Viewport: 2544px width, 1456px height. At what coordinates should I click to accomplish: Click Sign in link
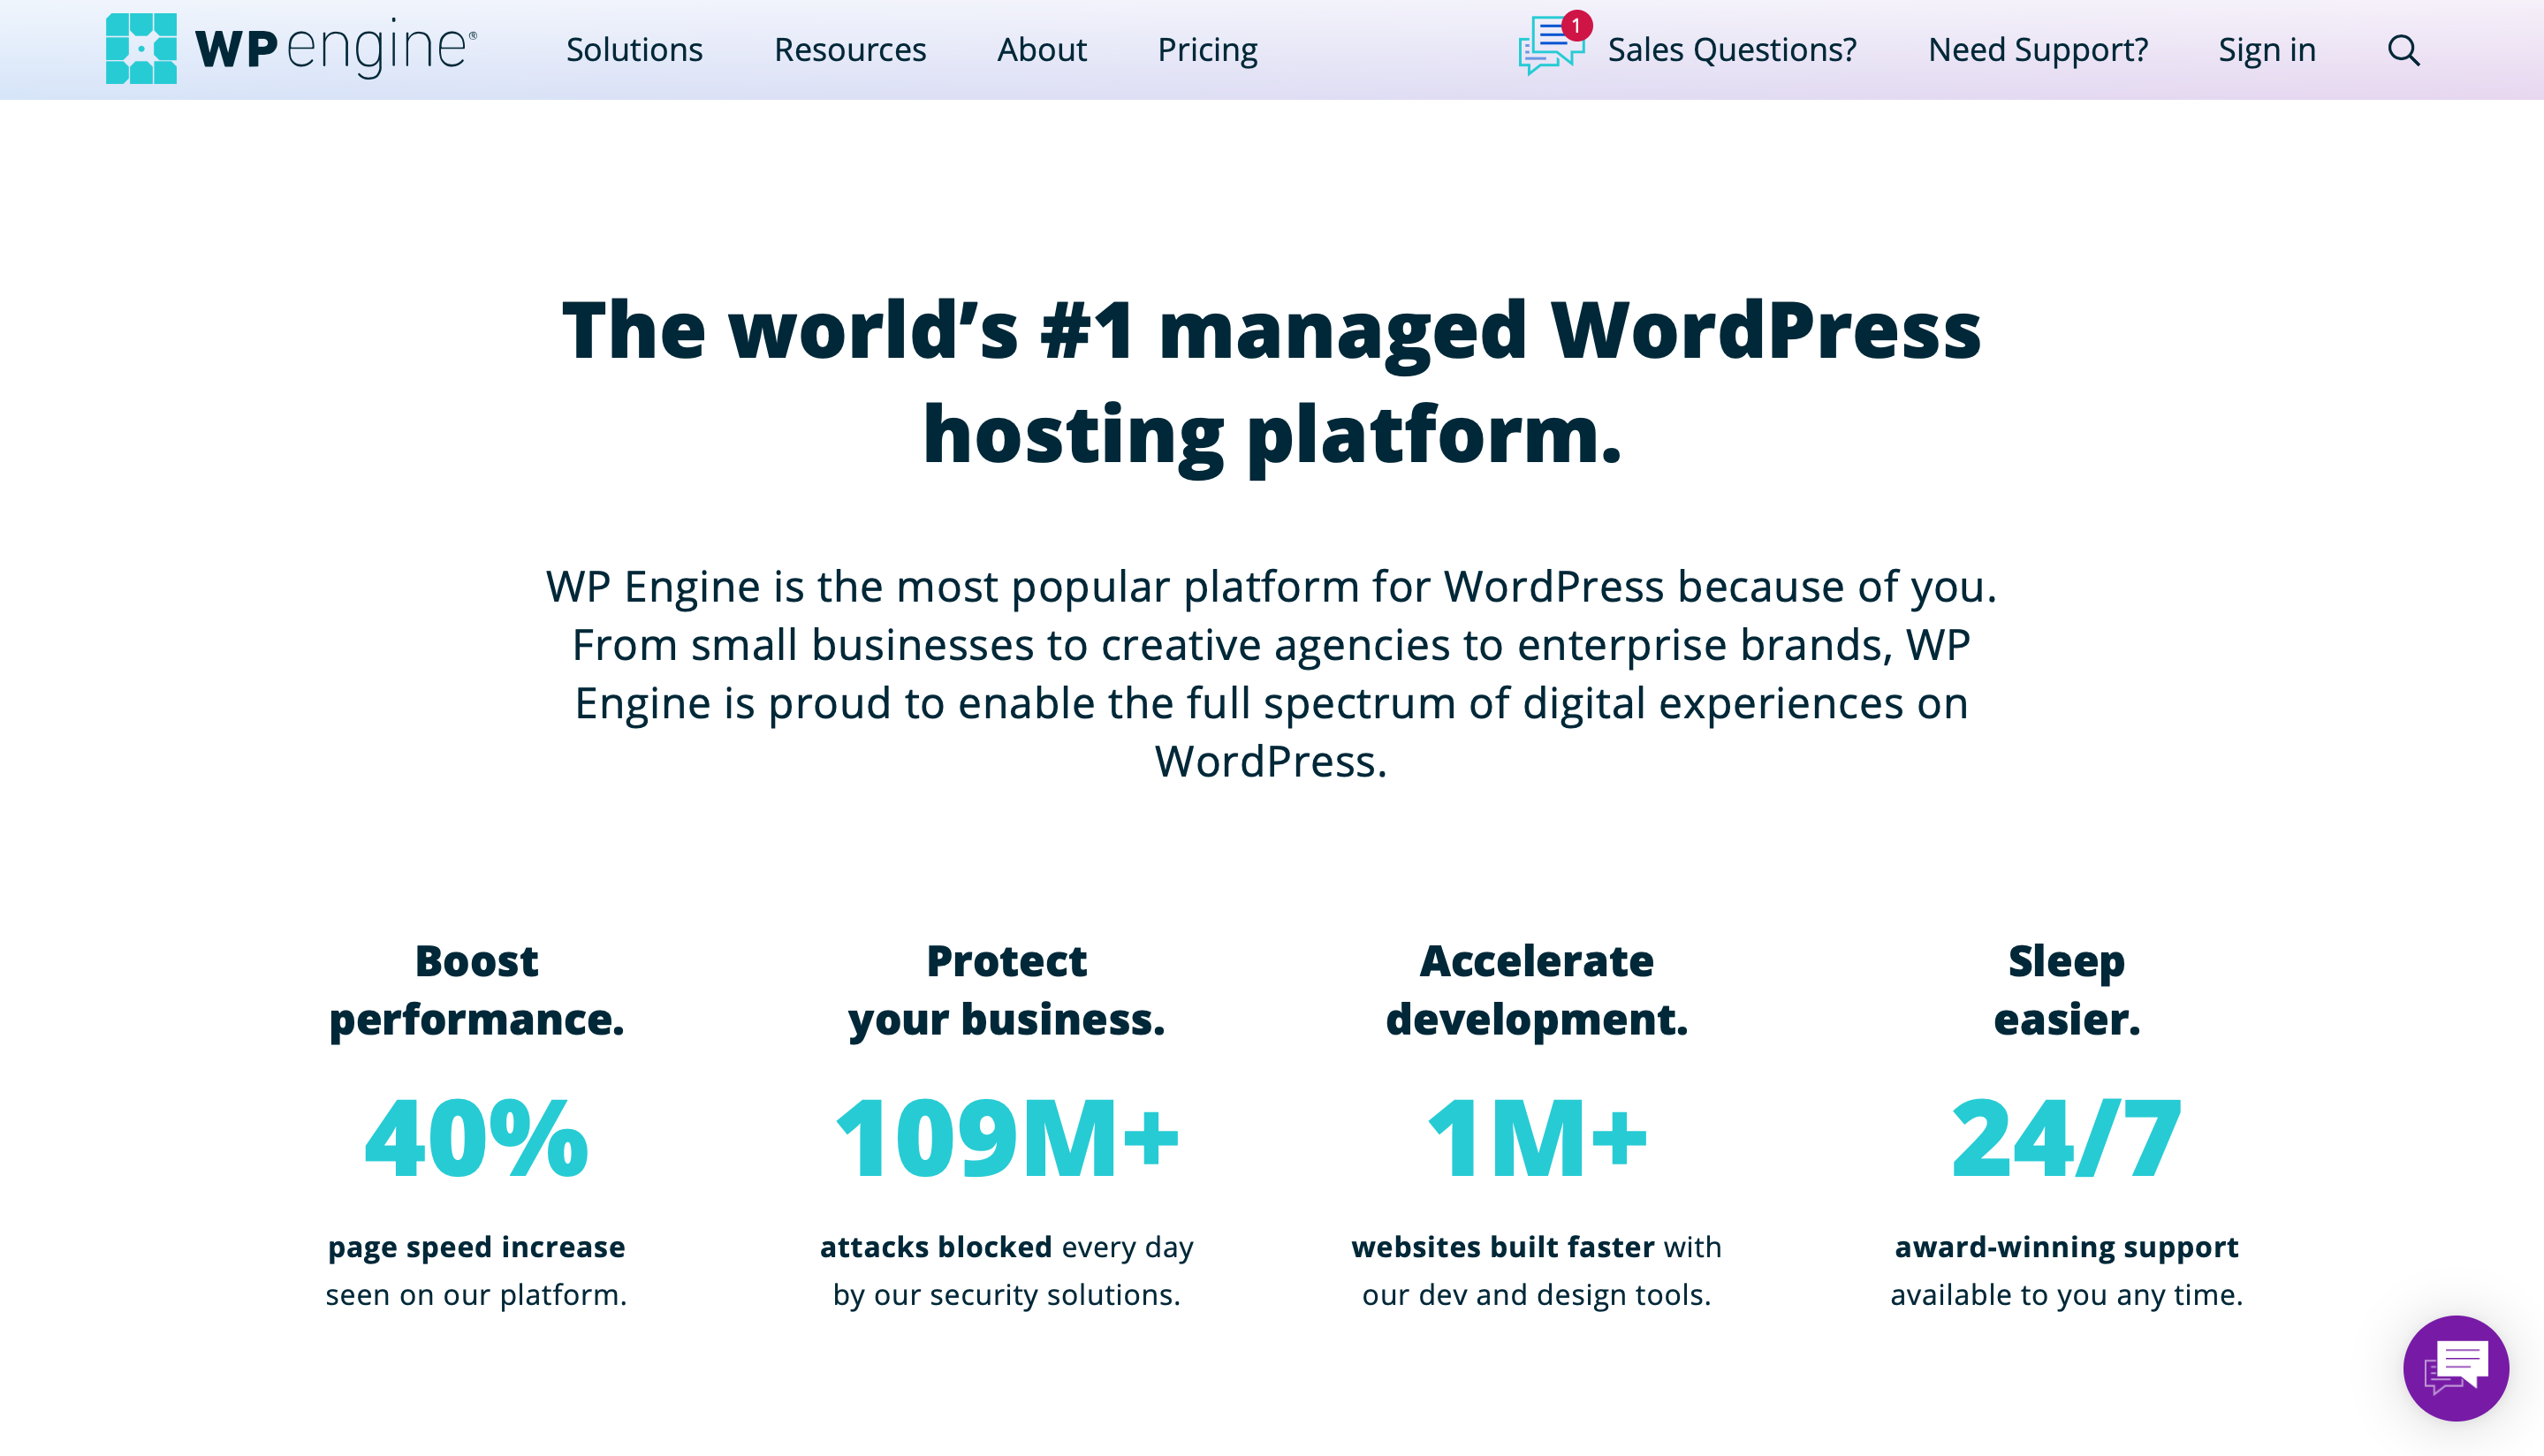click(2266, 50)
